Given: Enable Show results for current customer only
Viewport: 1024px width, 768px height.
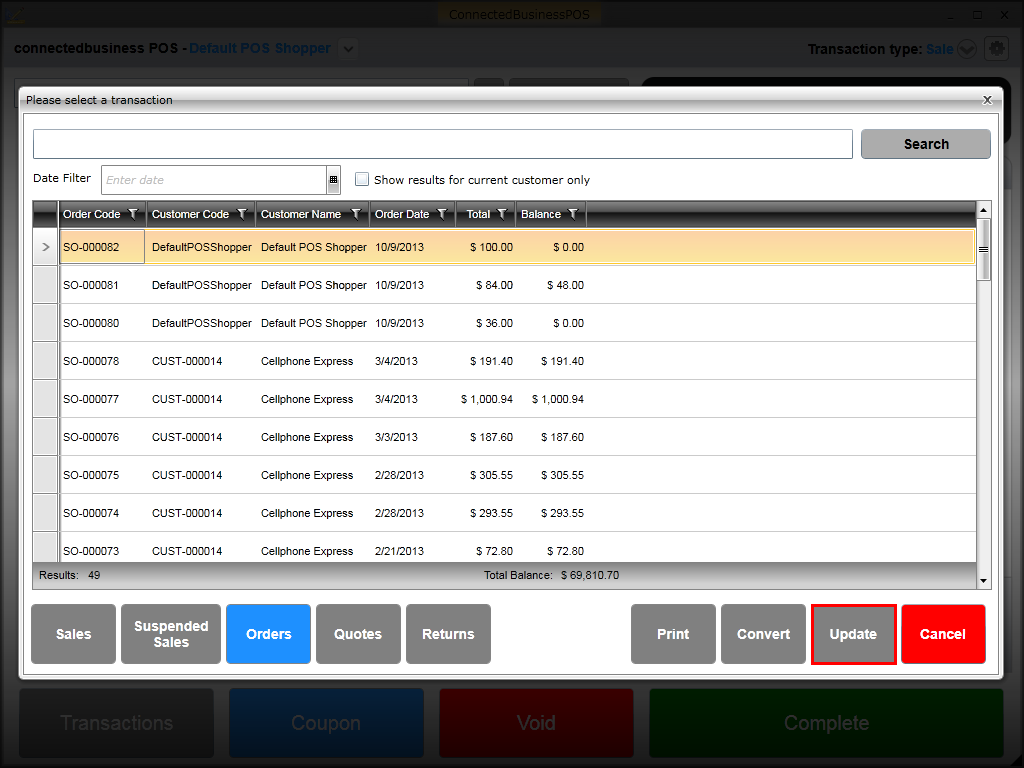Looking at the screenshot, I should [x=362, y=180].
